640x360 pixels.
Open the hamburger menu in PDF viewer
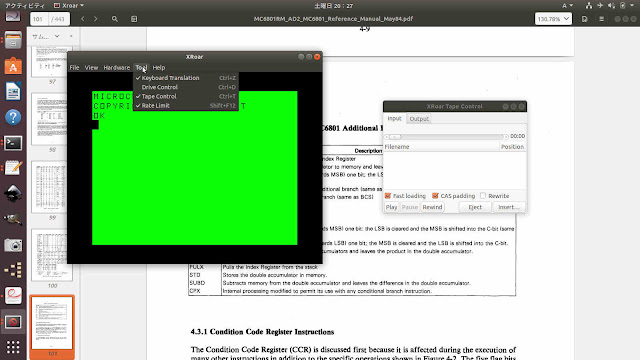(601, 19)
